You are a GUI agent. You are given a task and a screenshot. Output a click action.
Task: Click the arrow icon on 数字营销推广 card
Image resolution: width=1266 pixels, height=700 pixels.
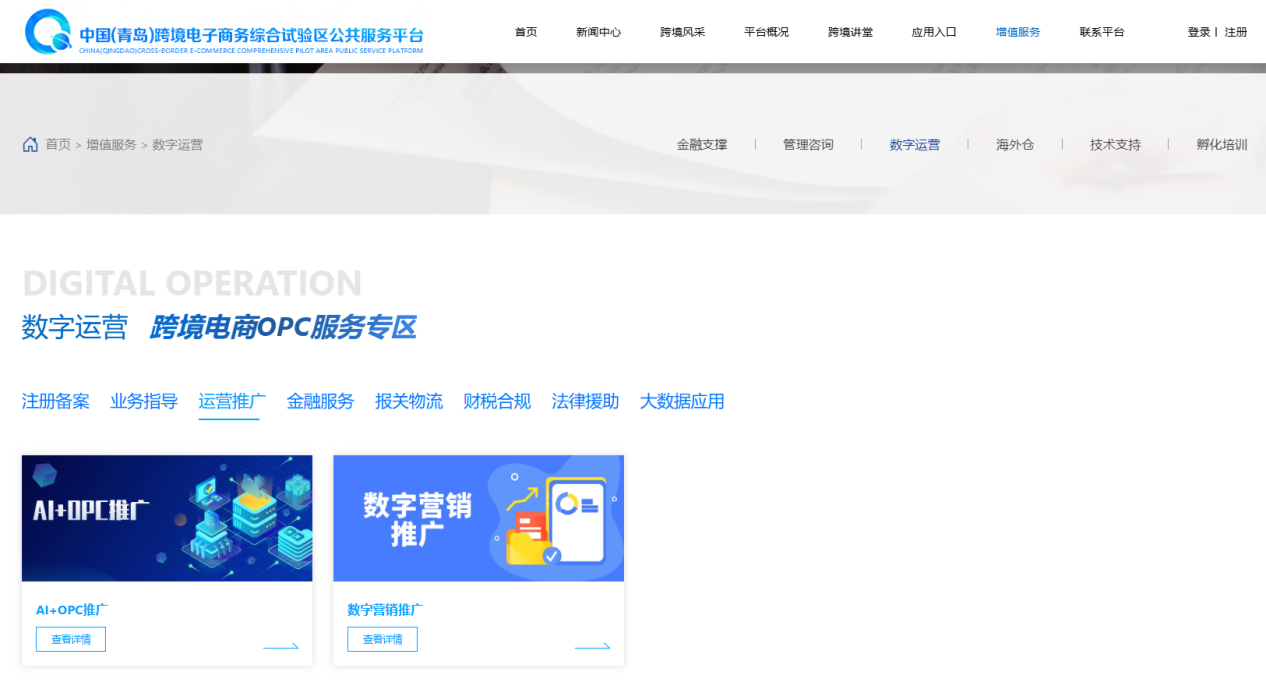[595, 645]
